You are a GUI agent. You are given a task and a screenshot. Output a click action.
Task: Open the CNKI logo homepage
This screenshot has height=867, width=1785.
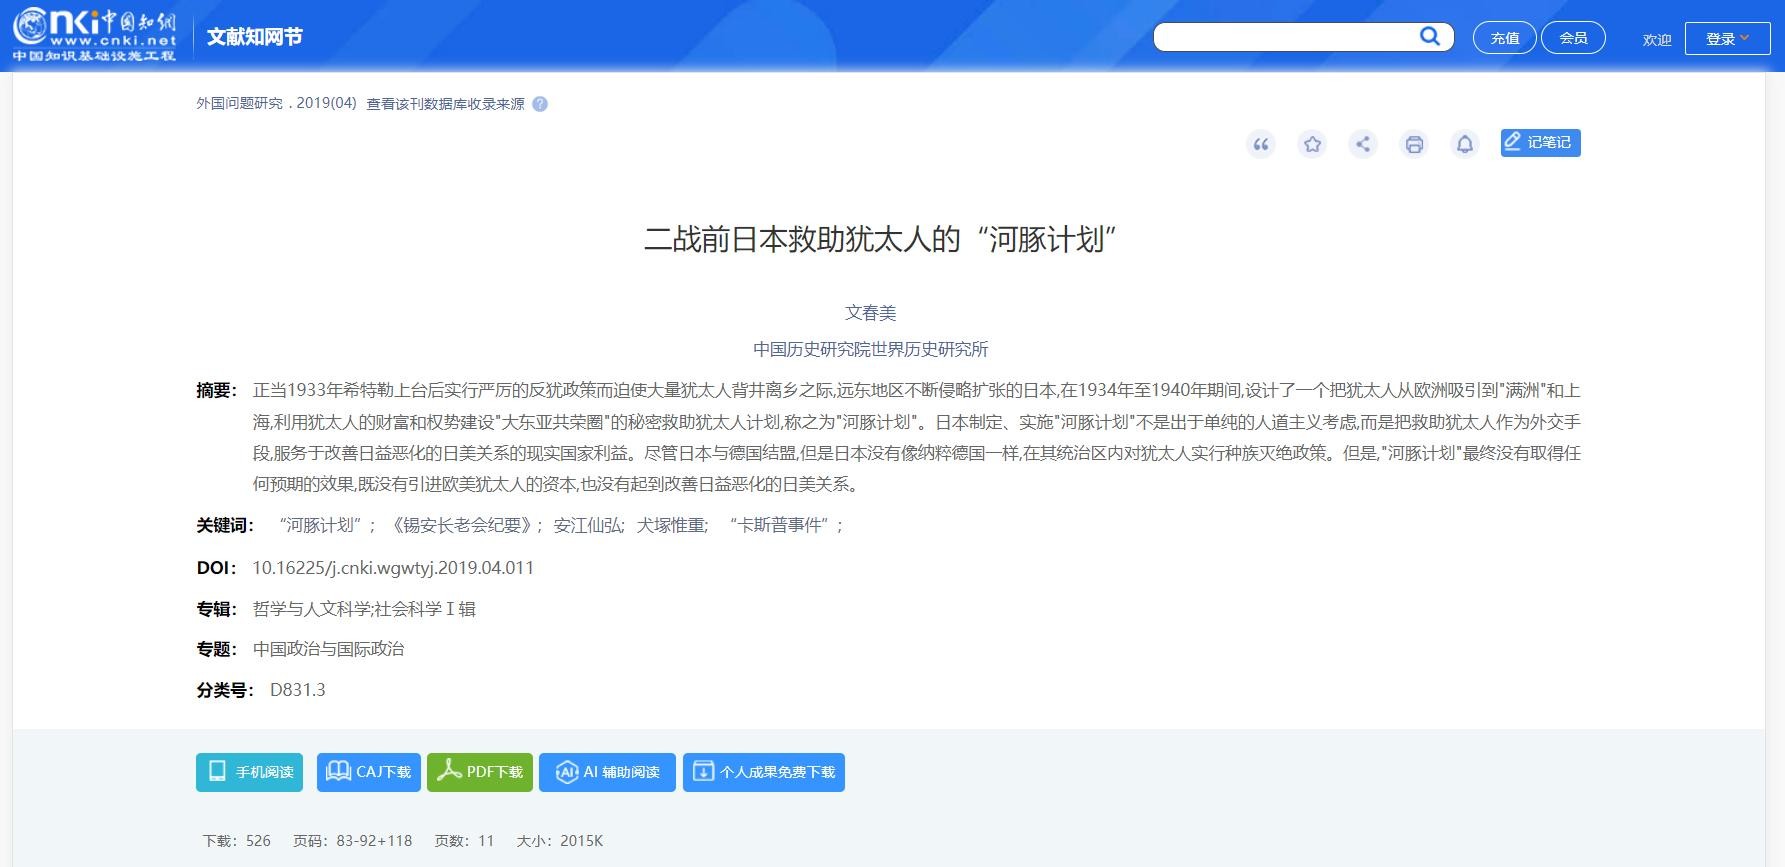pos(95,35)
